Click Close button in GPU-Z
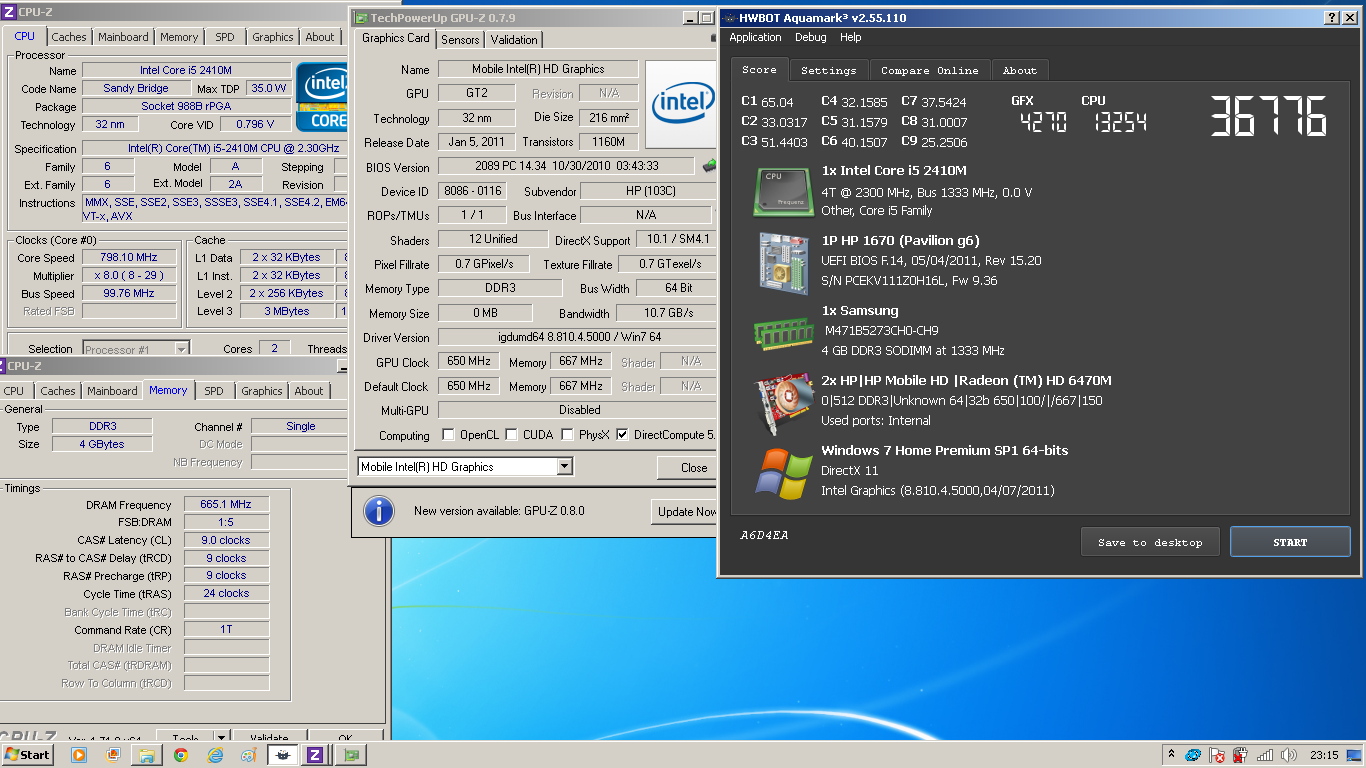Viewport: 1366px width, 768px height. pyautogui.click(x=686, y=467)
